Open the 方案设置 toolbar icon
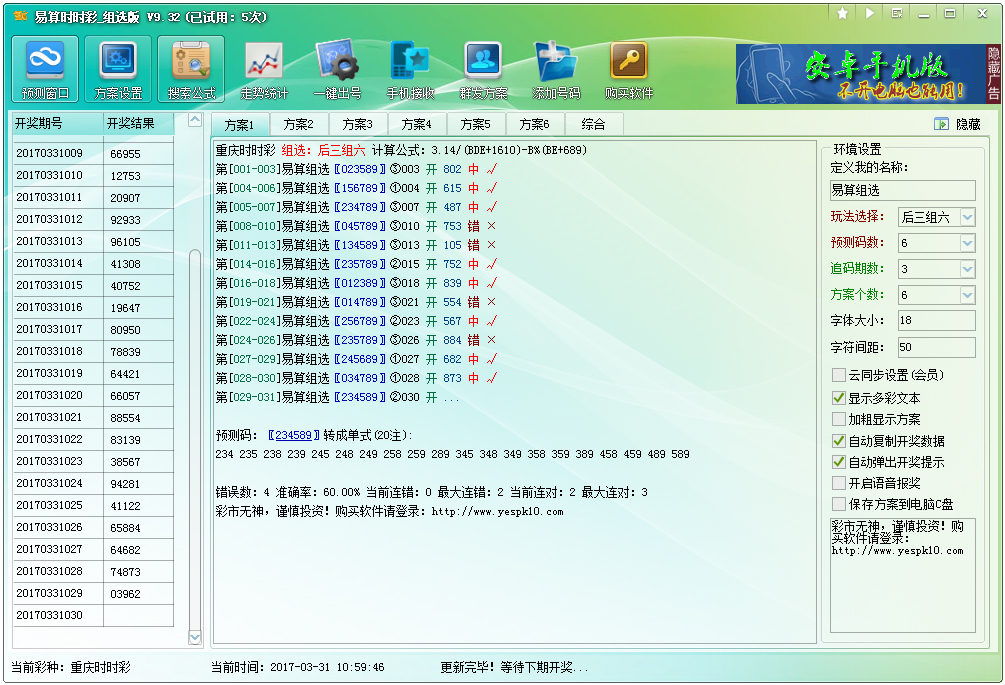Screen dimensions: 1005x685 [118, 69]
